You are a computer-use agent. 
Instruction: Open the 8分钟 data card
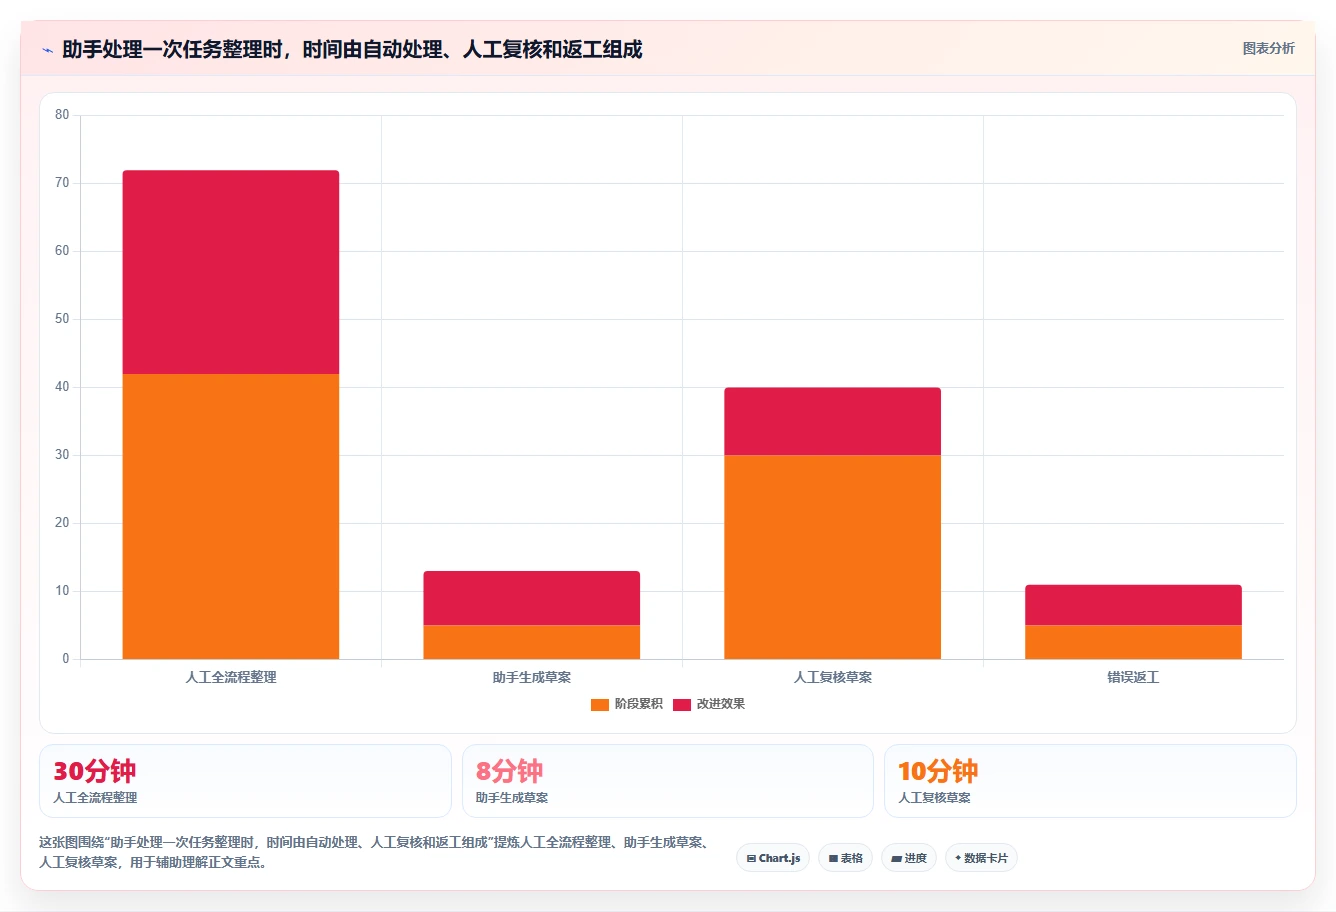point(668,781)
